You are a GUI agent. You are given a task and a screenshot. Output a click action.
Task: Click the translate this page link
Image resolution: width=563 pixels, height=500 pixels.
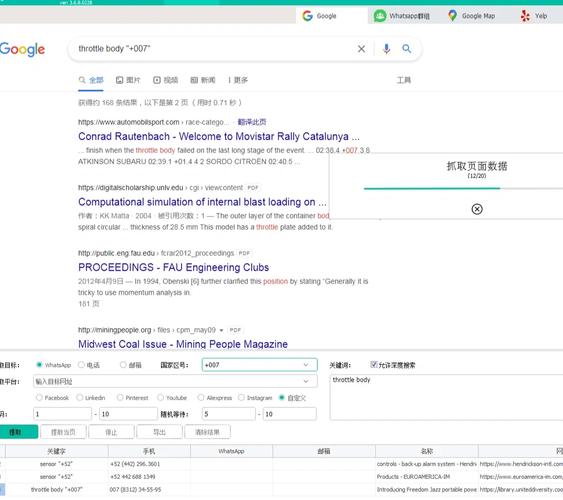pos(252,122)
